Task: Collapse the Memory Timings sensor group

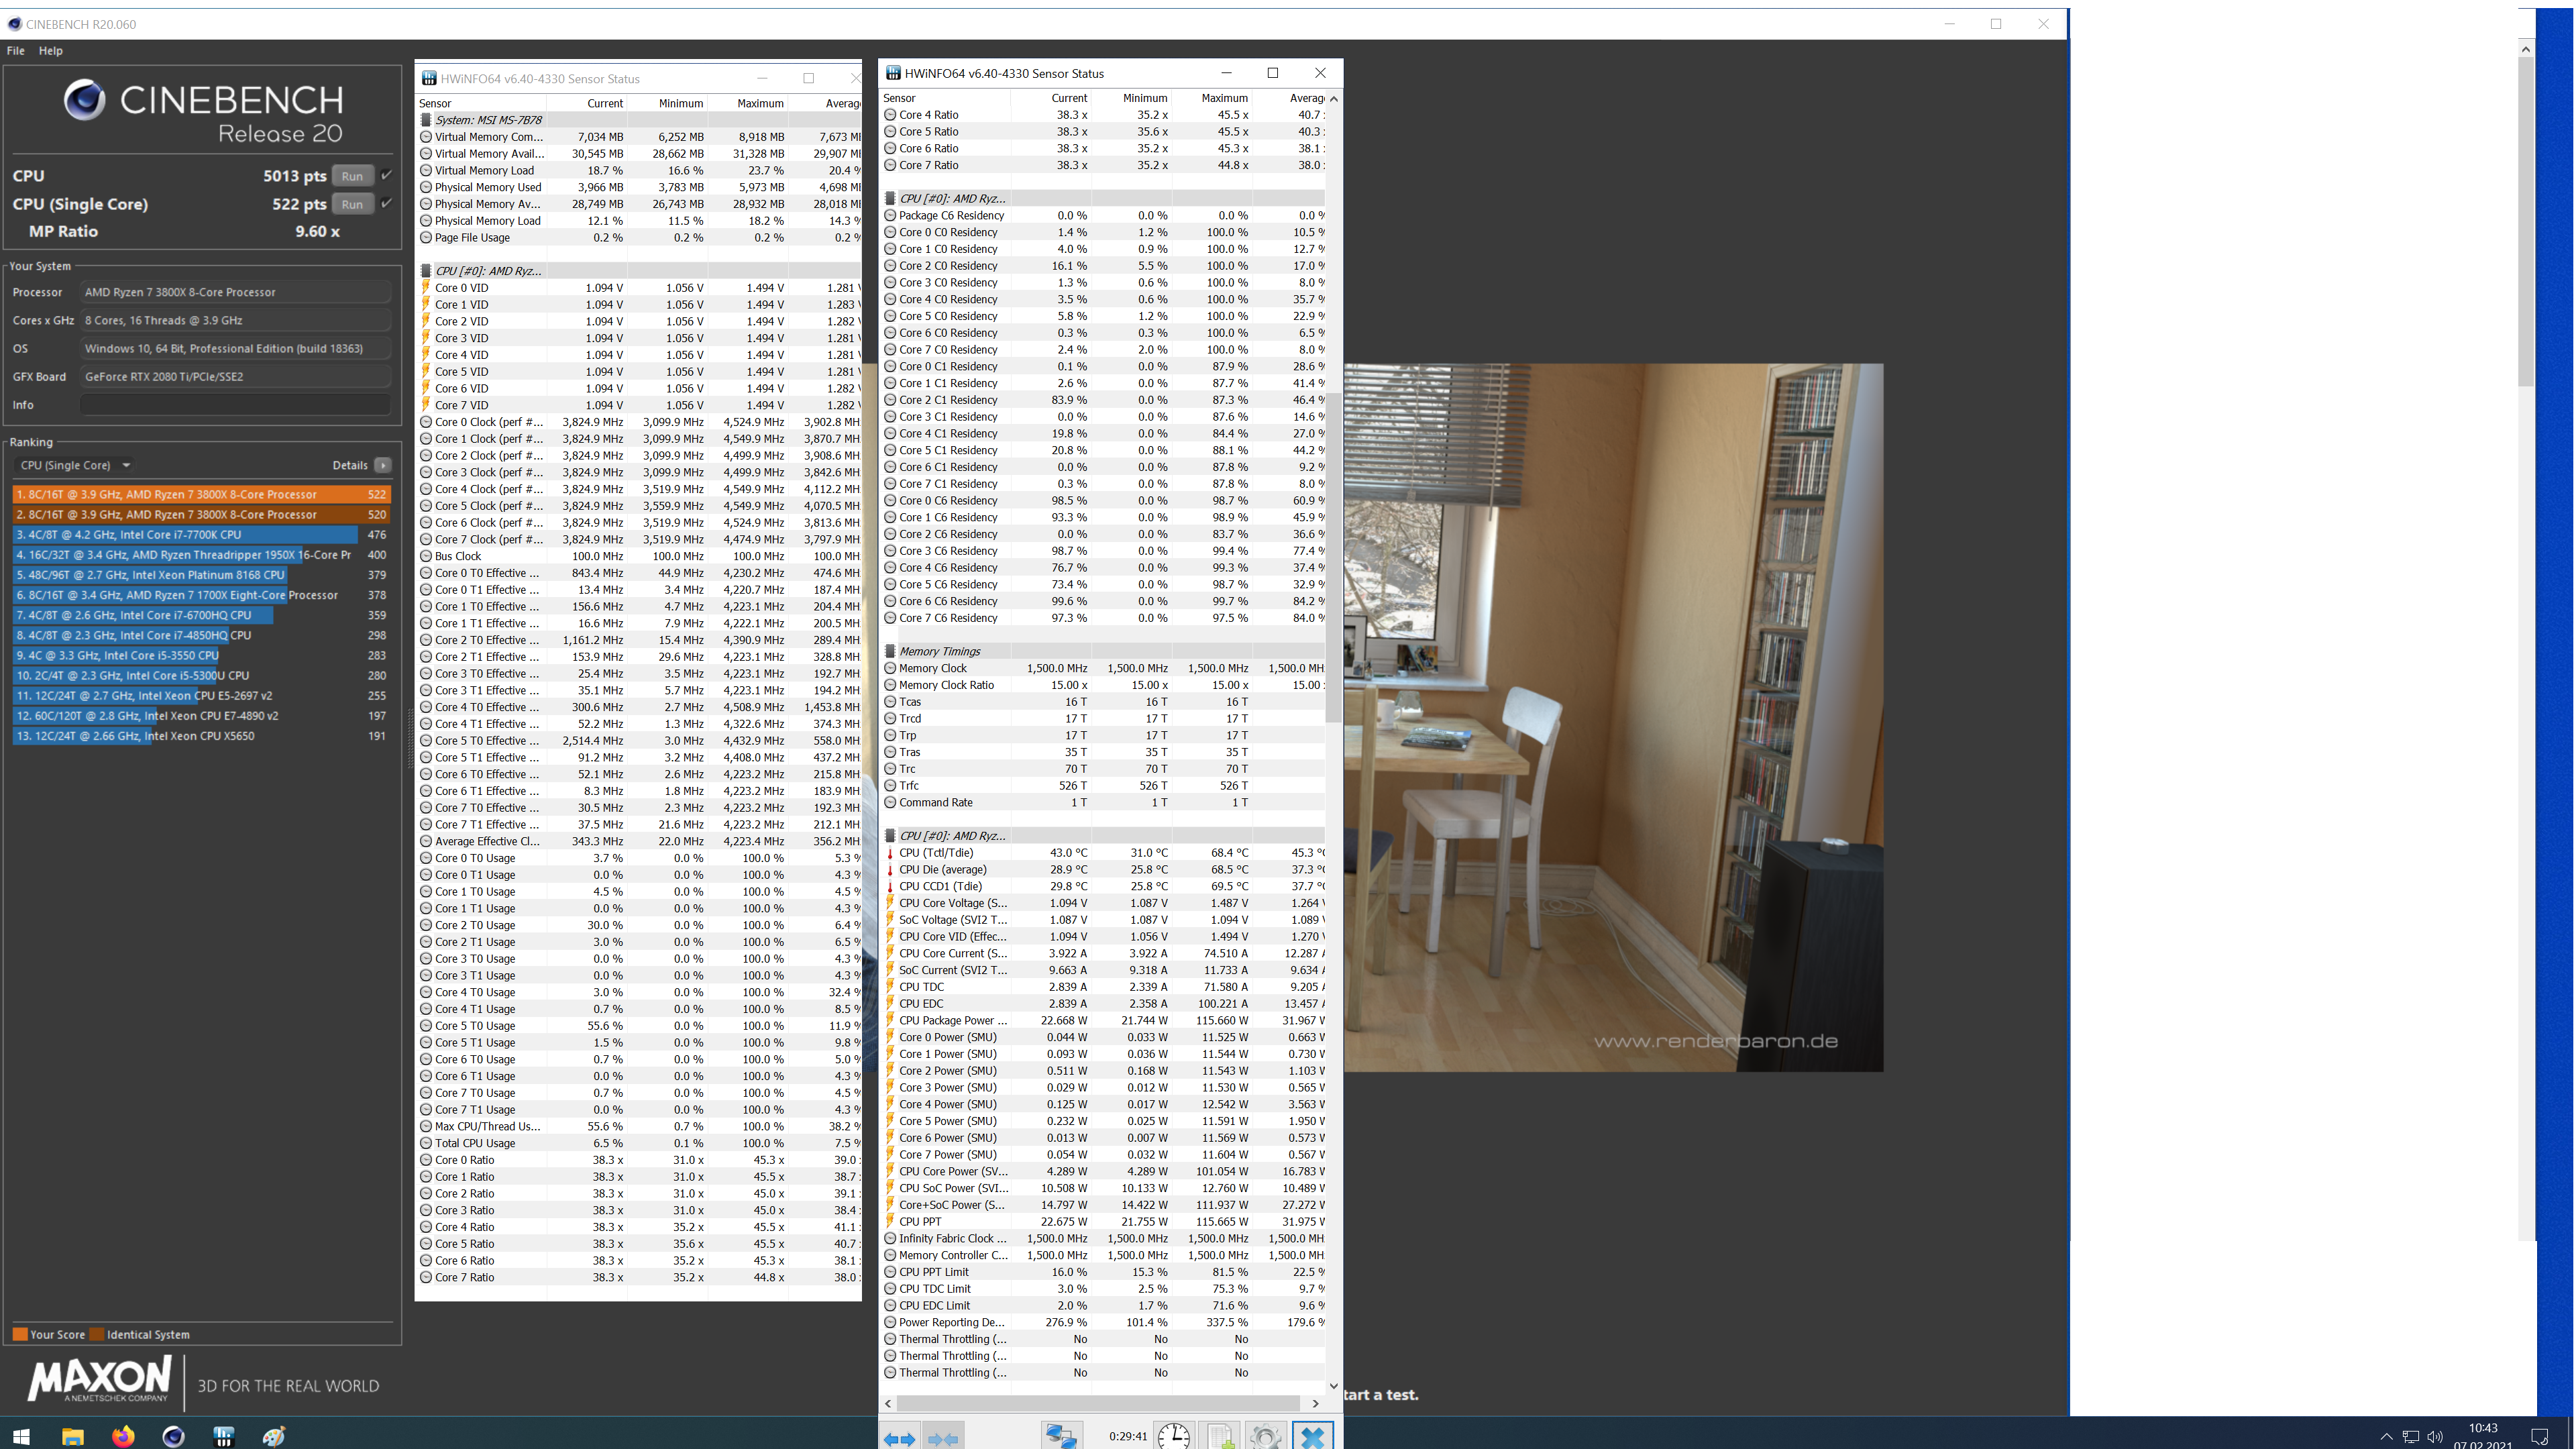Action: (x=889, y=651)
